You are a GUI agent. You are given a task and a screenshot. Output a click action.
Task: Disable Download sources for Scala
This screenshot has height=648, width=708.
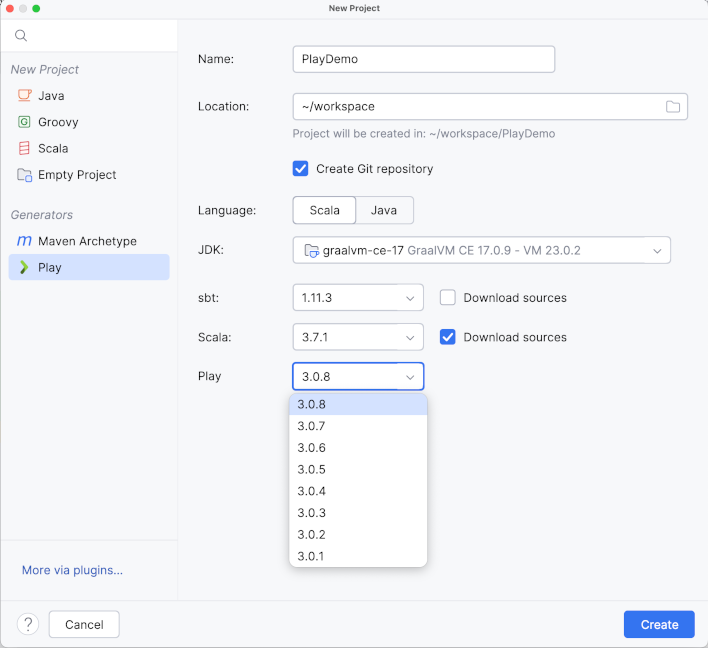pyautogui.click(x=448, y=337)
